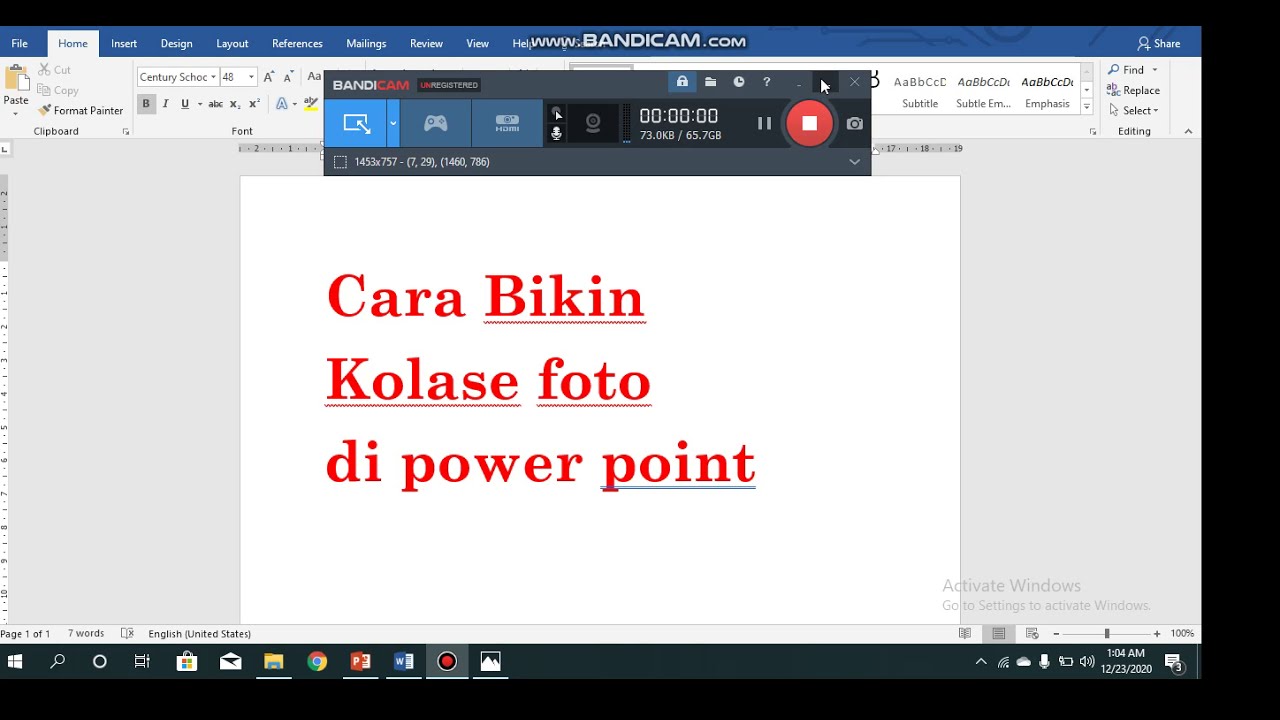
Task: Switch to the Review tab
Action: (426, 44)
